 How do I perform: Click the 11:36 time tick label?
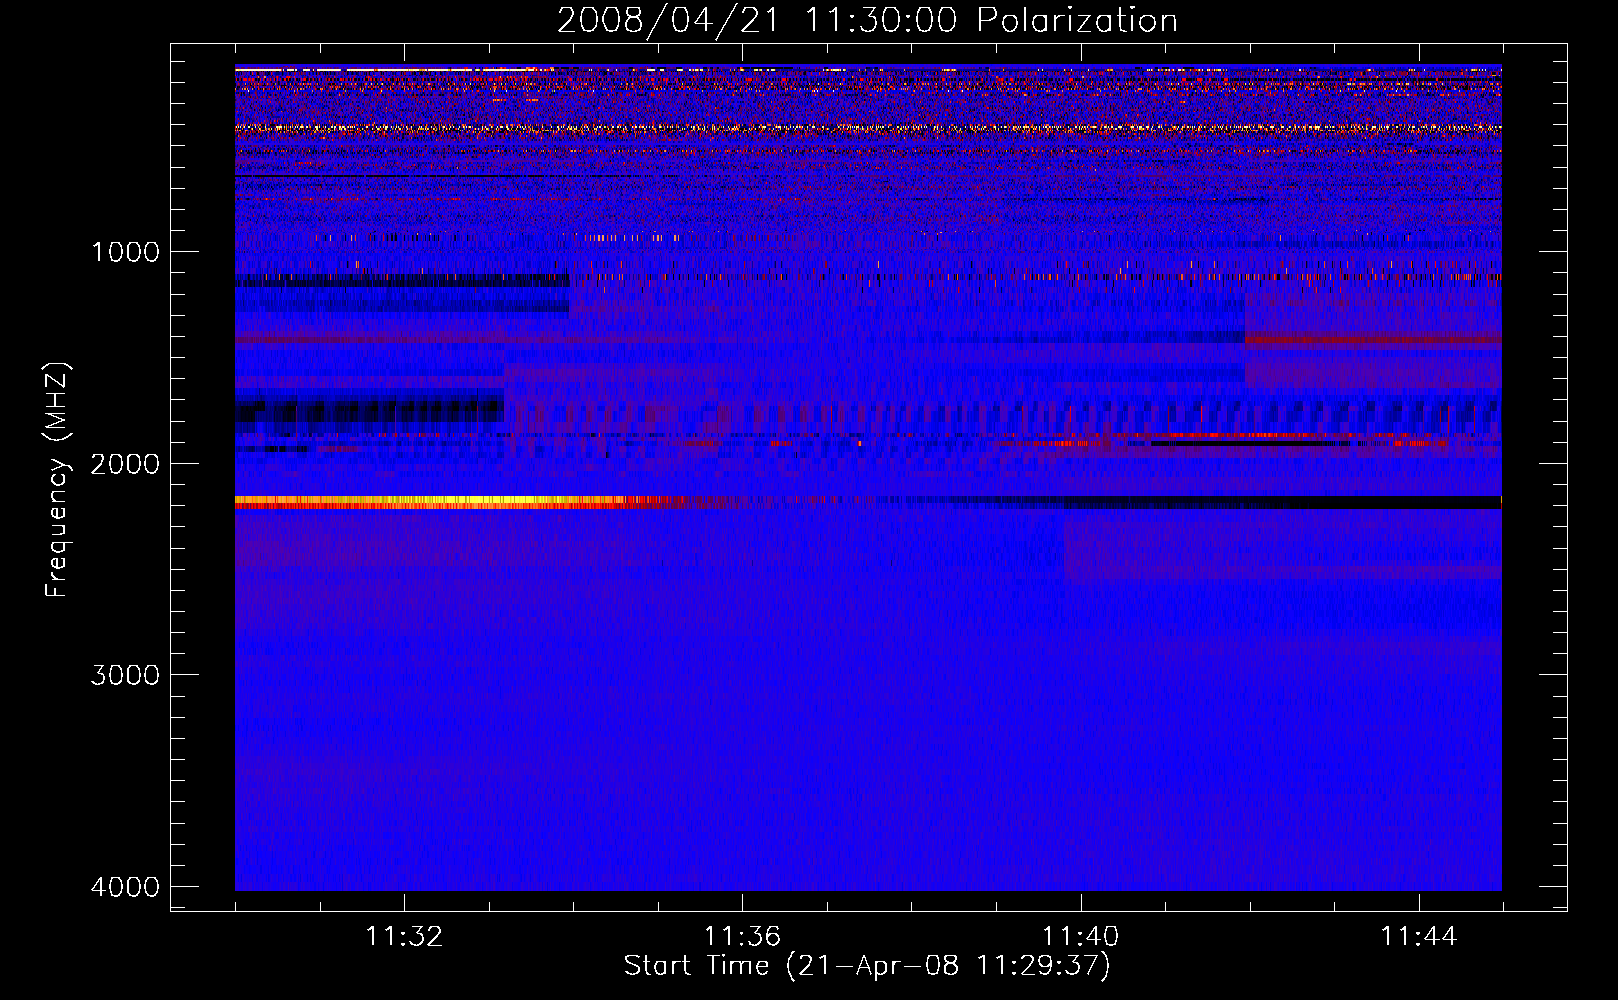(742, 936)
